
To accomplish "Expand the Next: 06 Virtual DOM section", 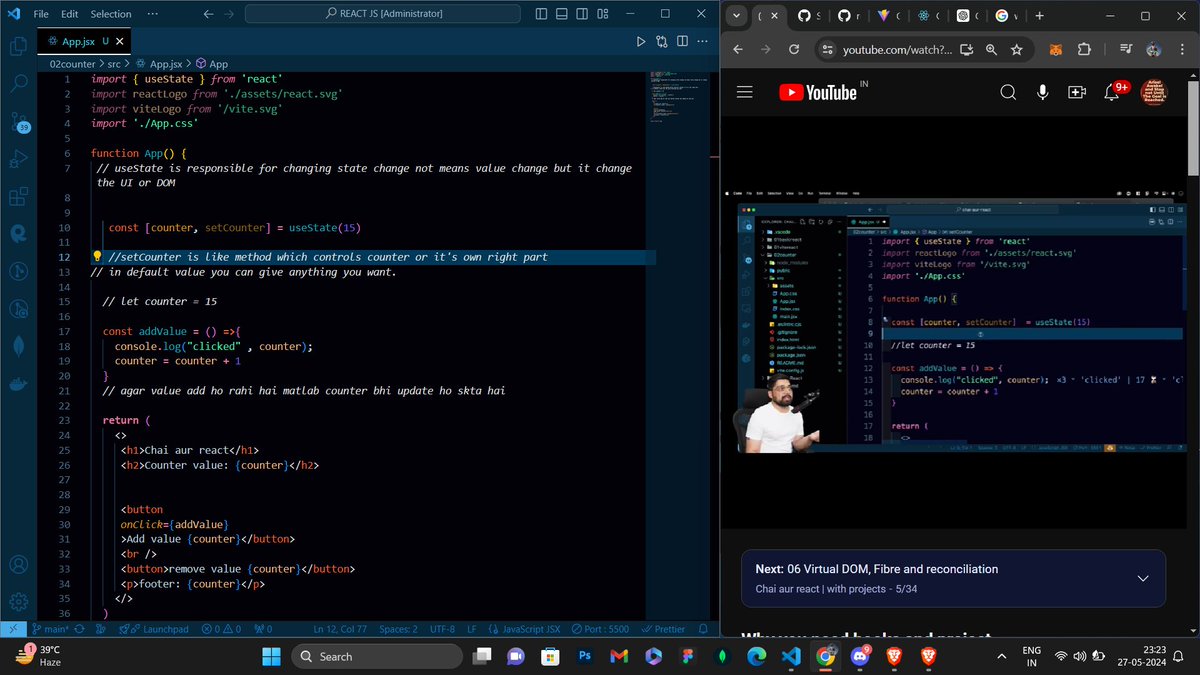I will [x=1143, y=578].
